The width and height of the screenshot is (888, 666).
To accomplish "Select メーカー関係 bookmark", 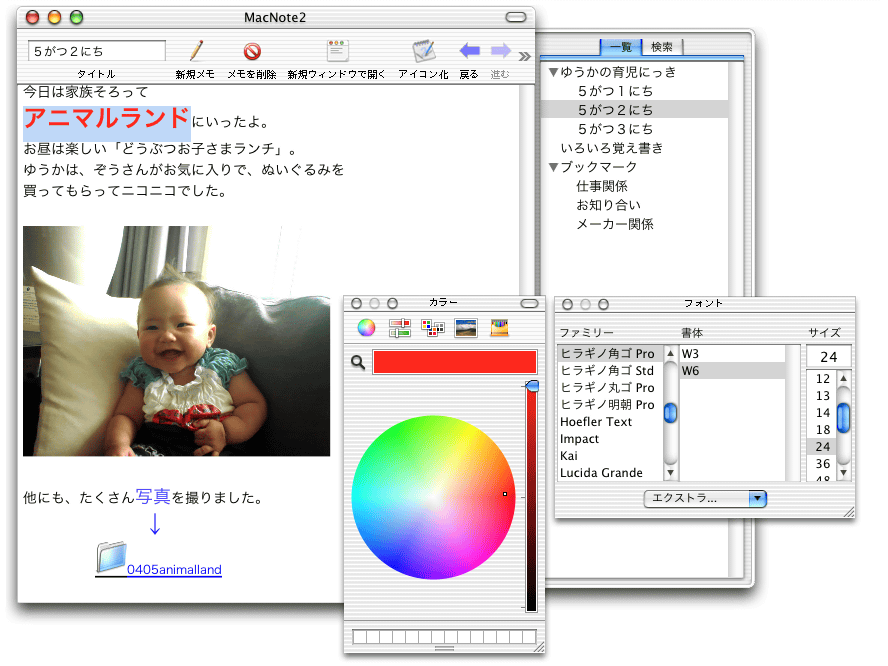I will tap(614, 224).
